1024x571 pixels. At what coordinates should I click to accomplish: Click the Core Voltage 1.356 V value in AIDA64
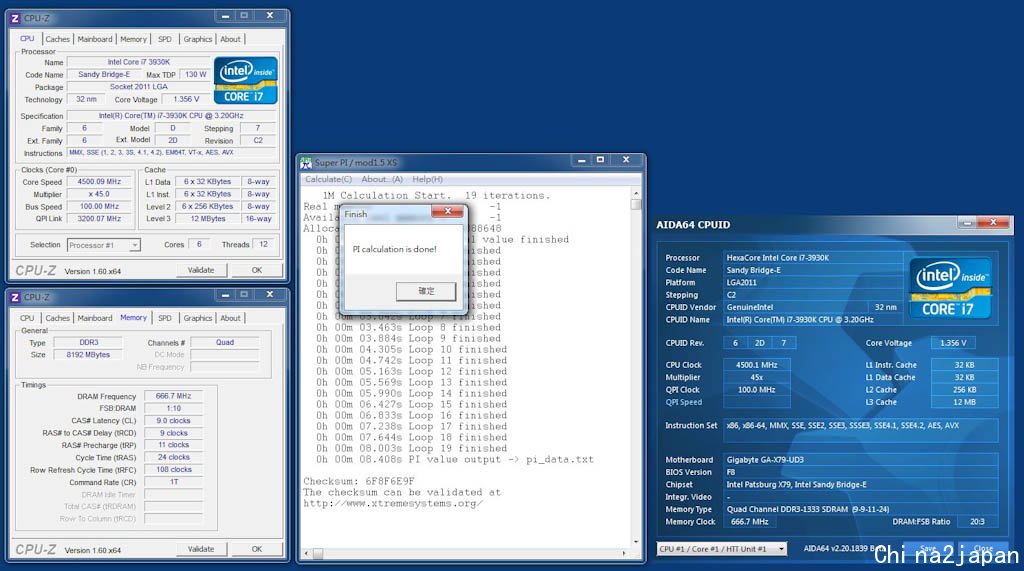953,342
